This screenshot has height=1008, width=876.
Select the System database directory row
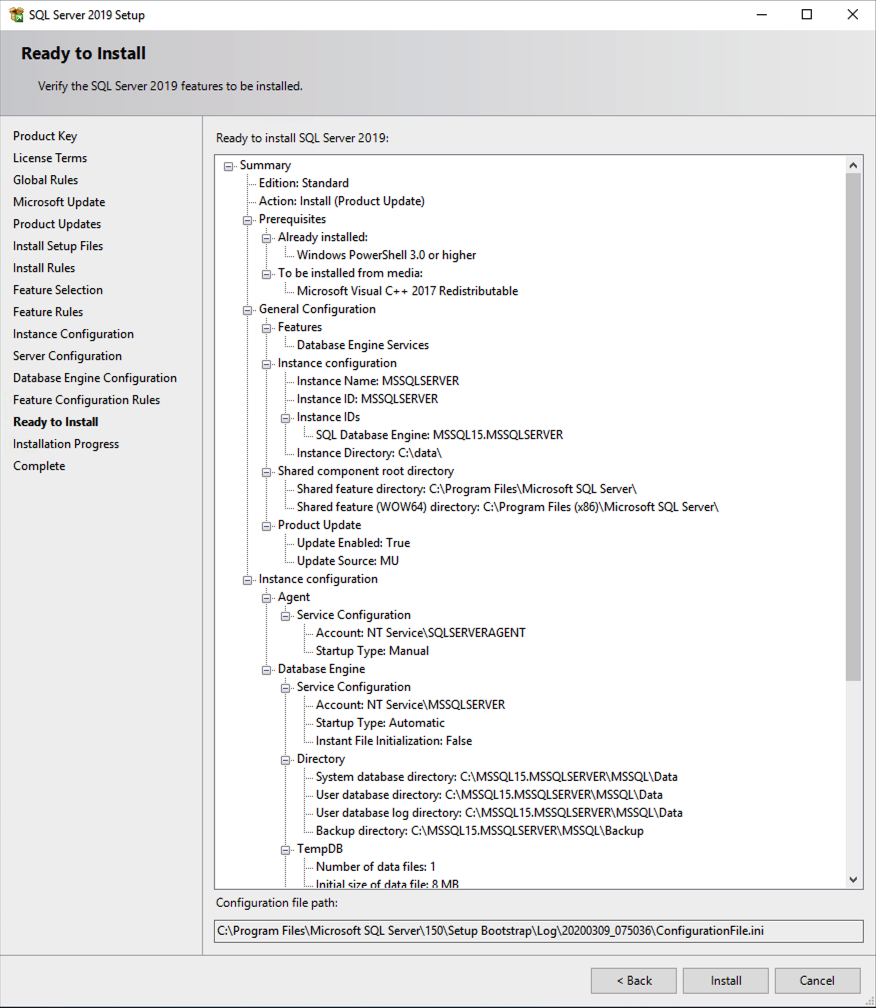pyautogui.click(x=497, y=777)
